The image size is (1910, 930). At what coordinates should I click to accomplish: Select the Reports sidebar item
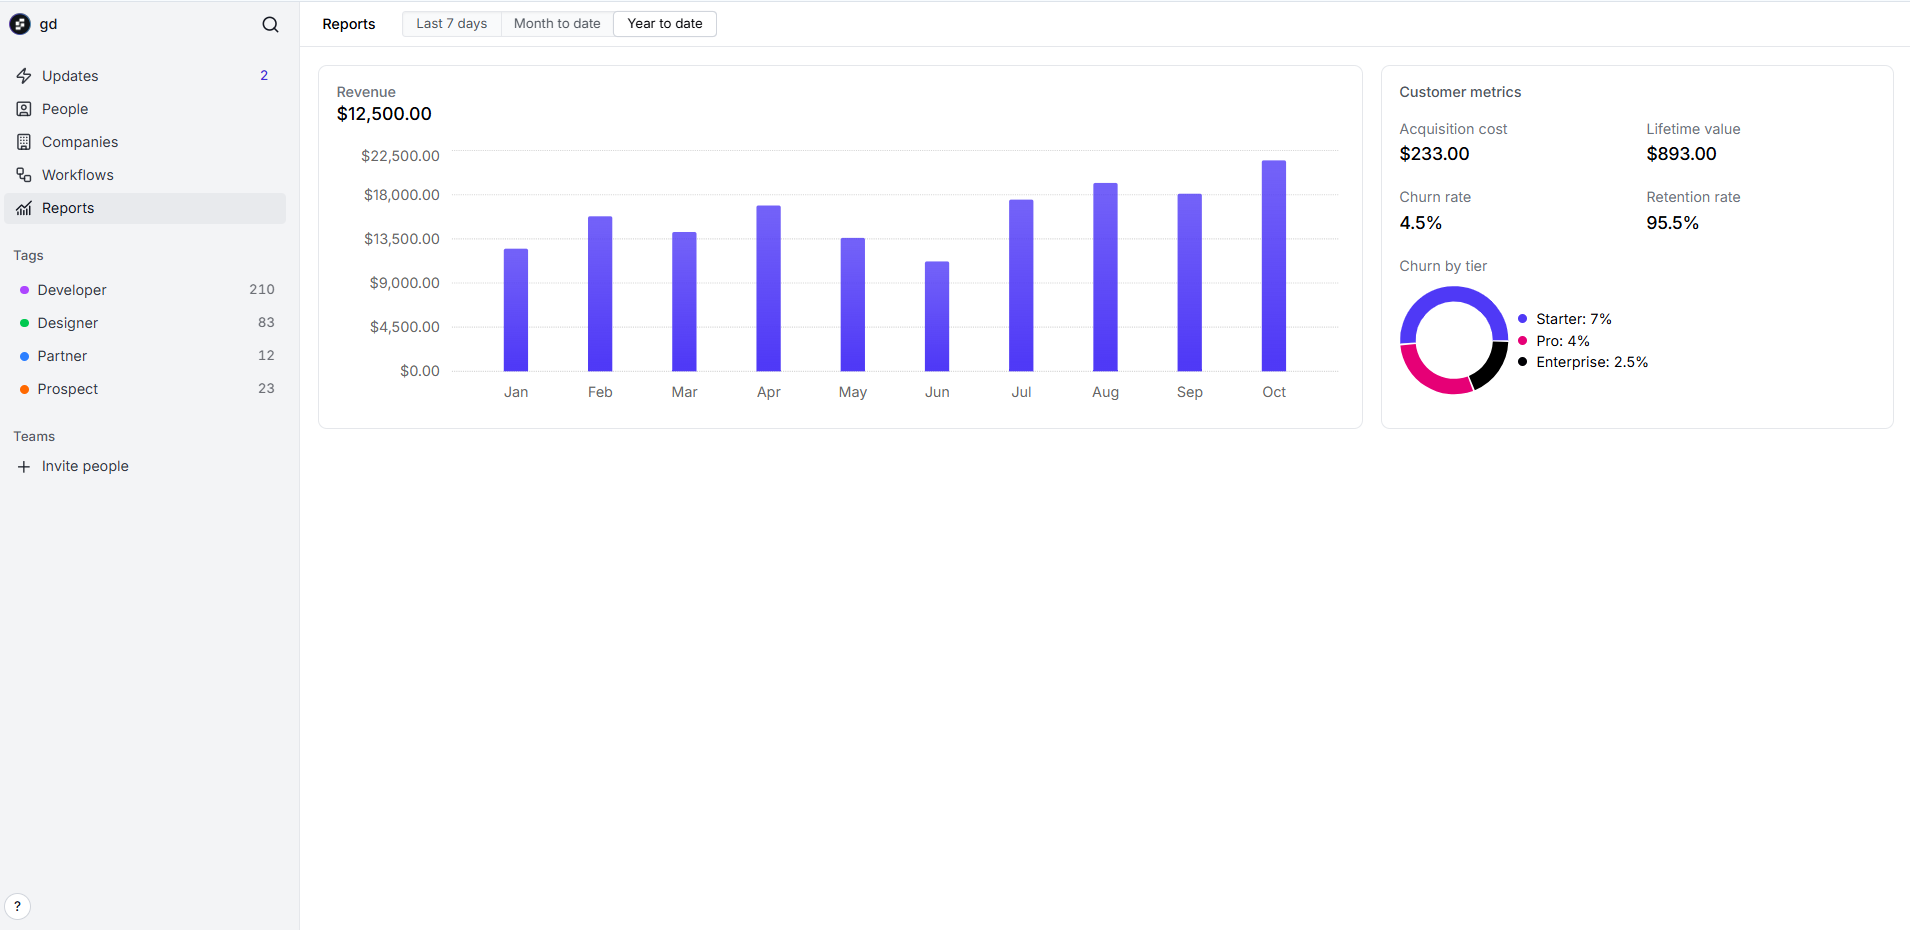pyautogui.click(x=145, y=208)
